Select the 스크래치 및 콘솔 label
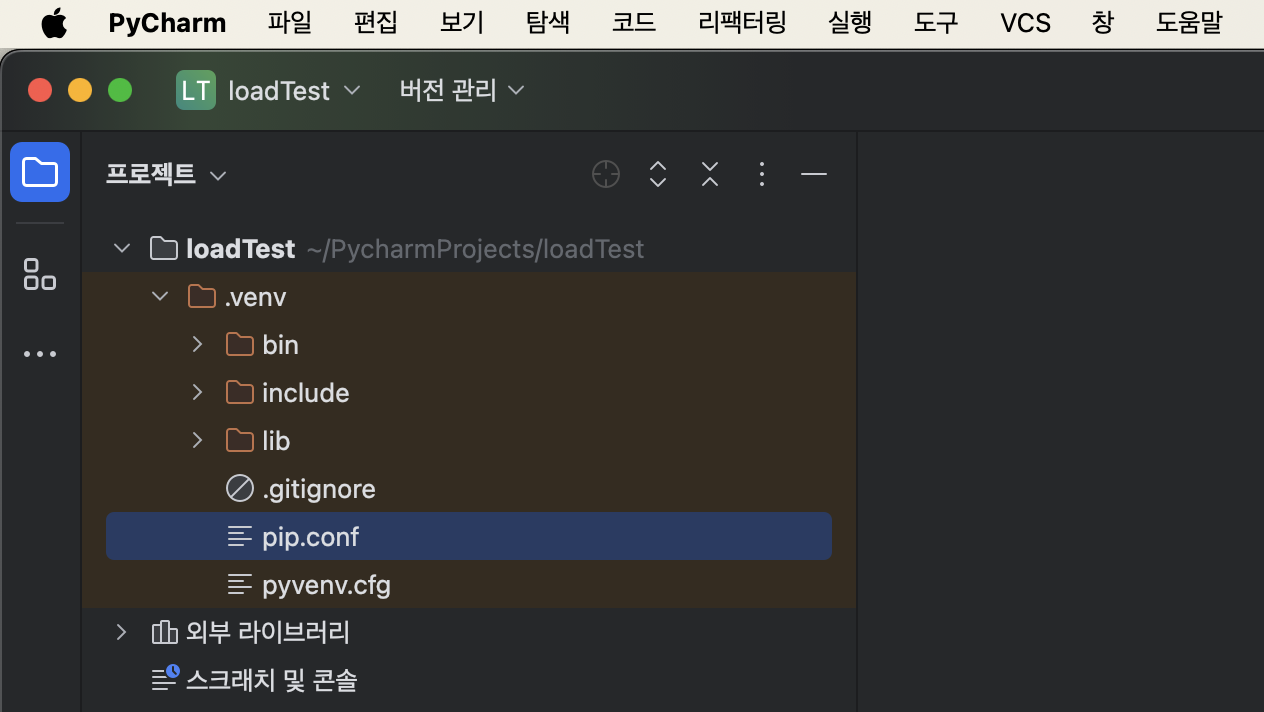 pyautogui.click(x=271, y=680)
